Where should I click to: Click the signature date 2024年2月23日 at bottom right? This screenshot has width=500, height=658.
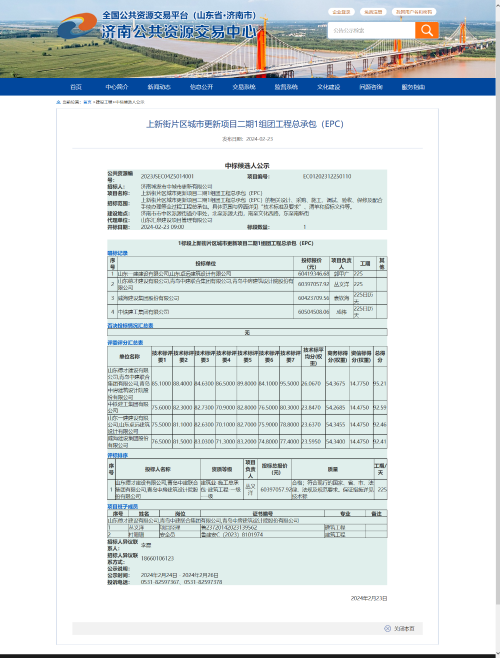(369, 598)
